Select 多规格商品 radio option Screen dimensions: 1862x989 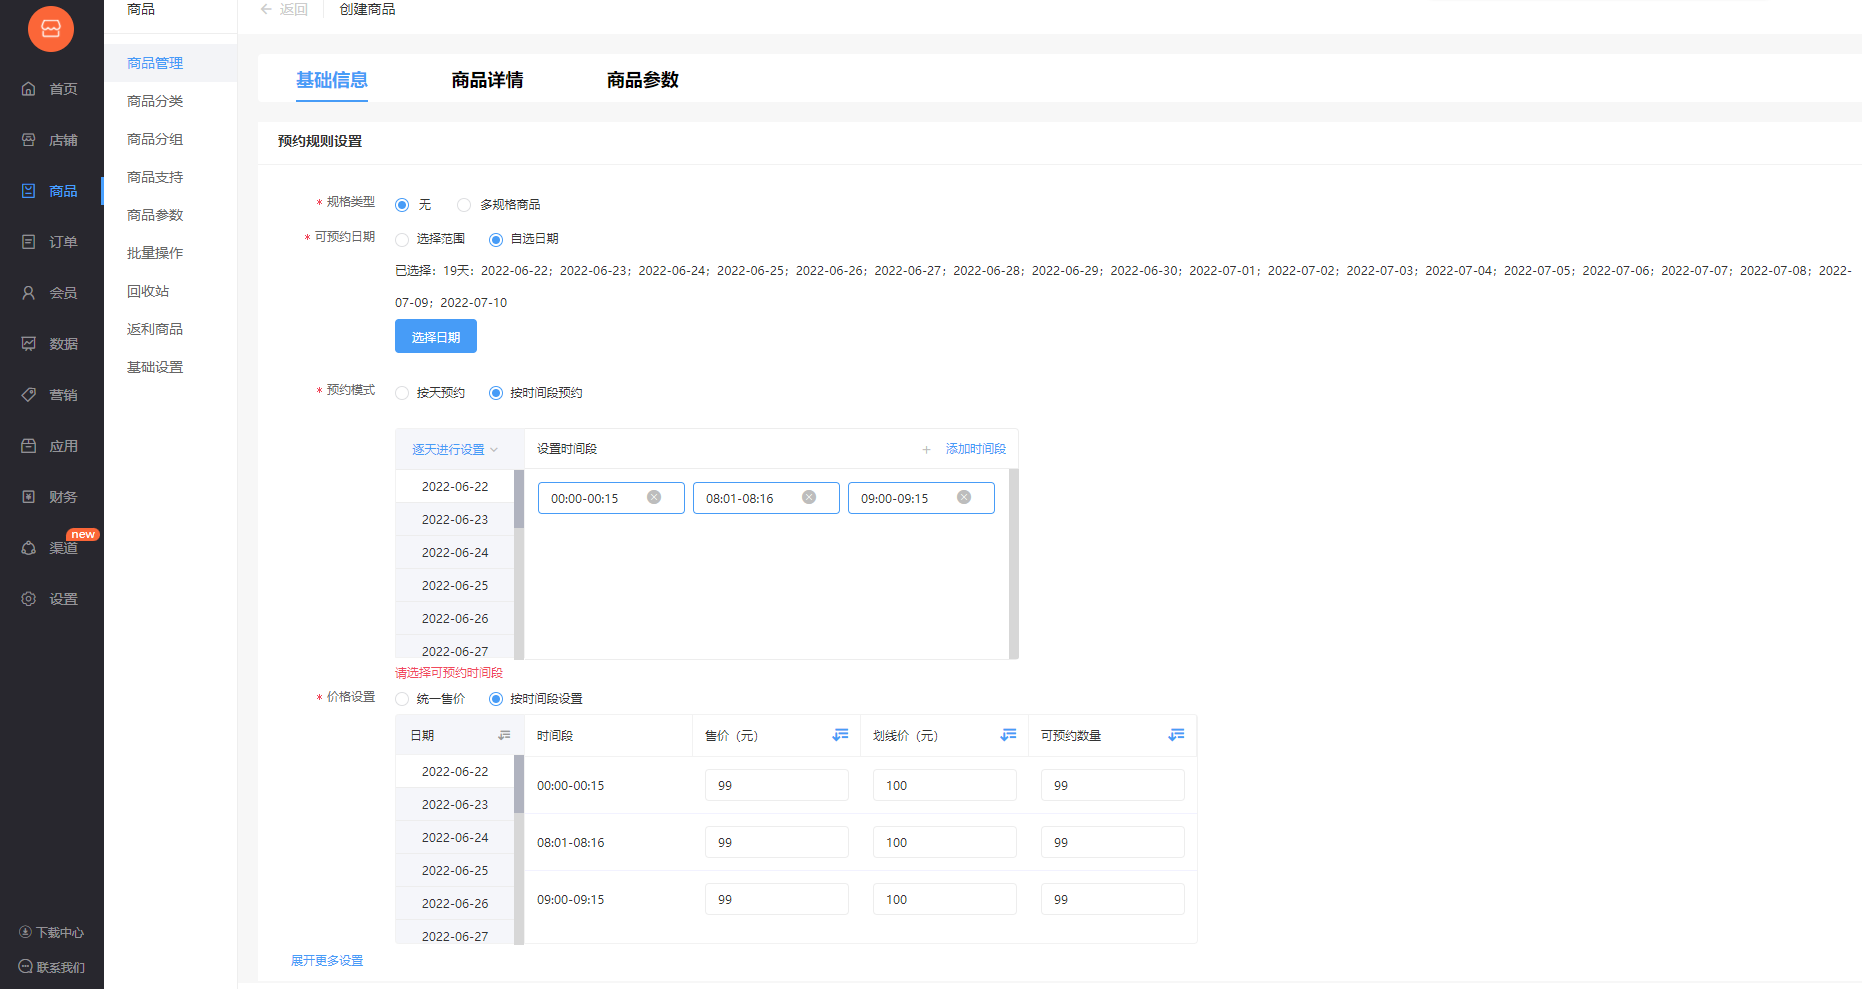tap(464, 205)
